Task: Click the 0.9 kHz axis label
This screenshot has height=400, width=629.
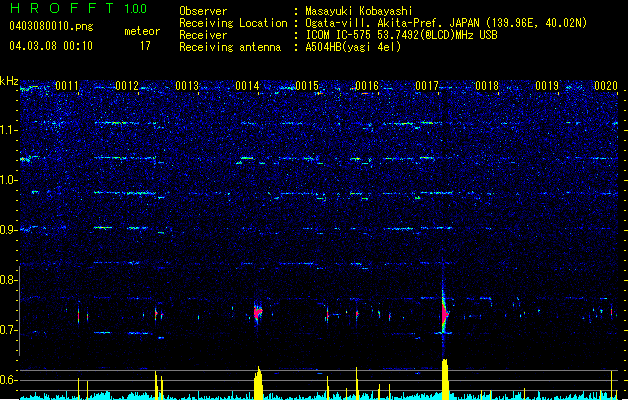Action: pyautogui.click(x=9, y=230)
